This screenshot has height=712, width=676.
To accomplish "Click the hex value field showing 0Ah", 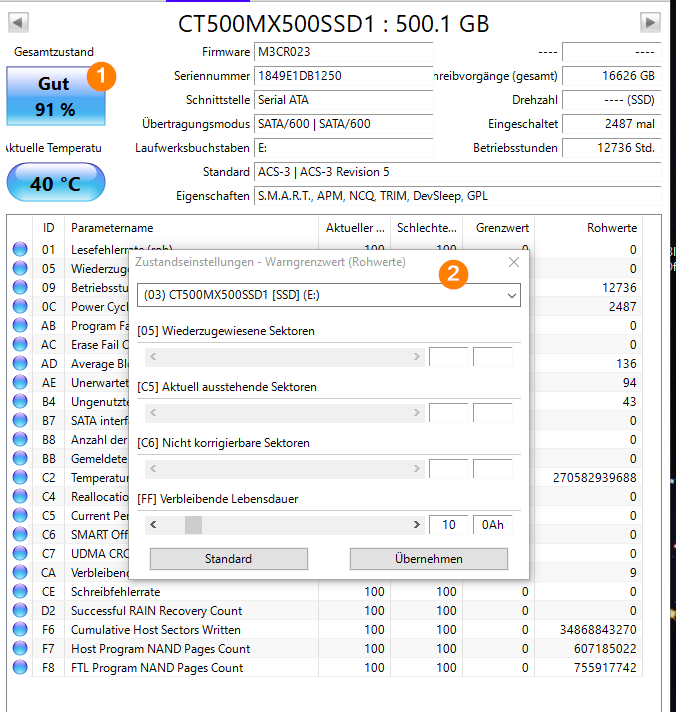I will (x=493, y=525).
